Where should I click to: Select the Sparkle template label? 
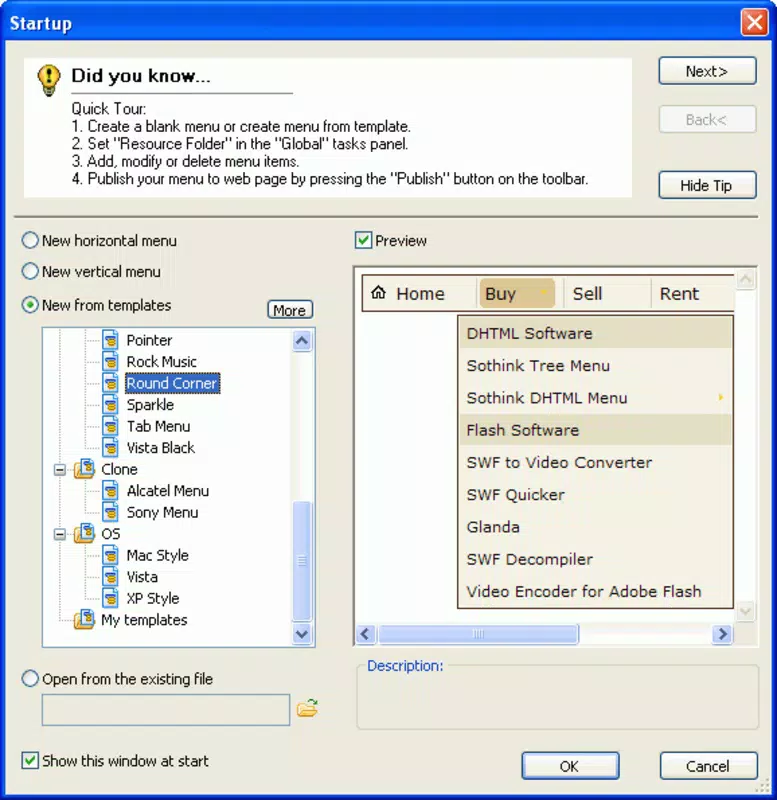pyautogui.click(x=150, y=405)
